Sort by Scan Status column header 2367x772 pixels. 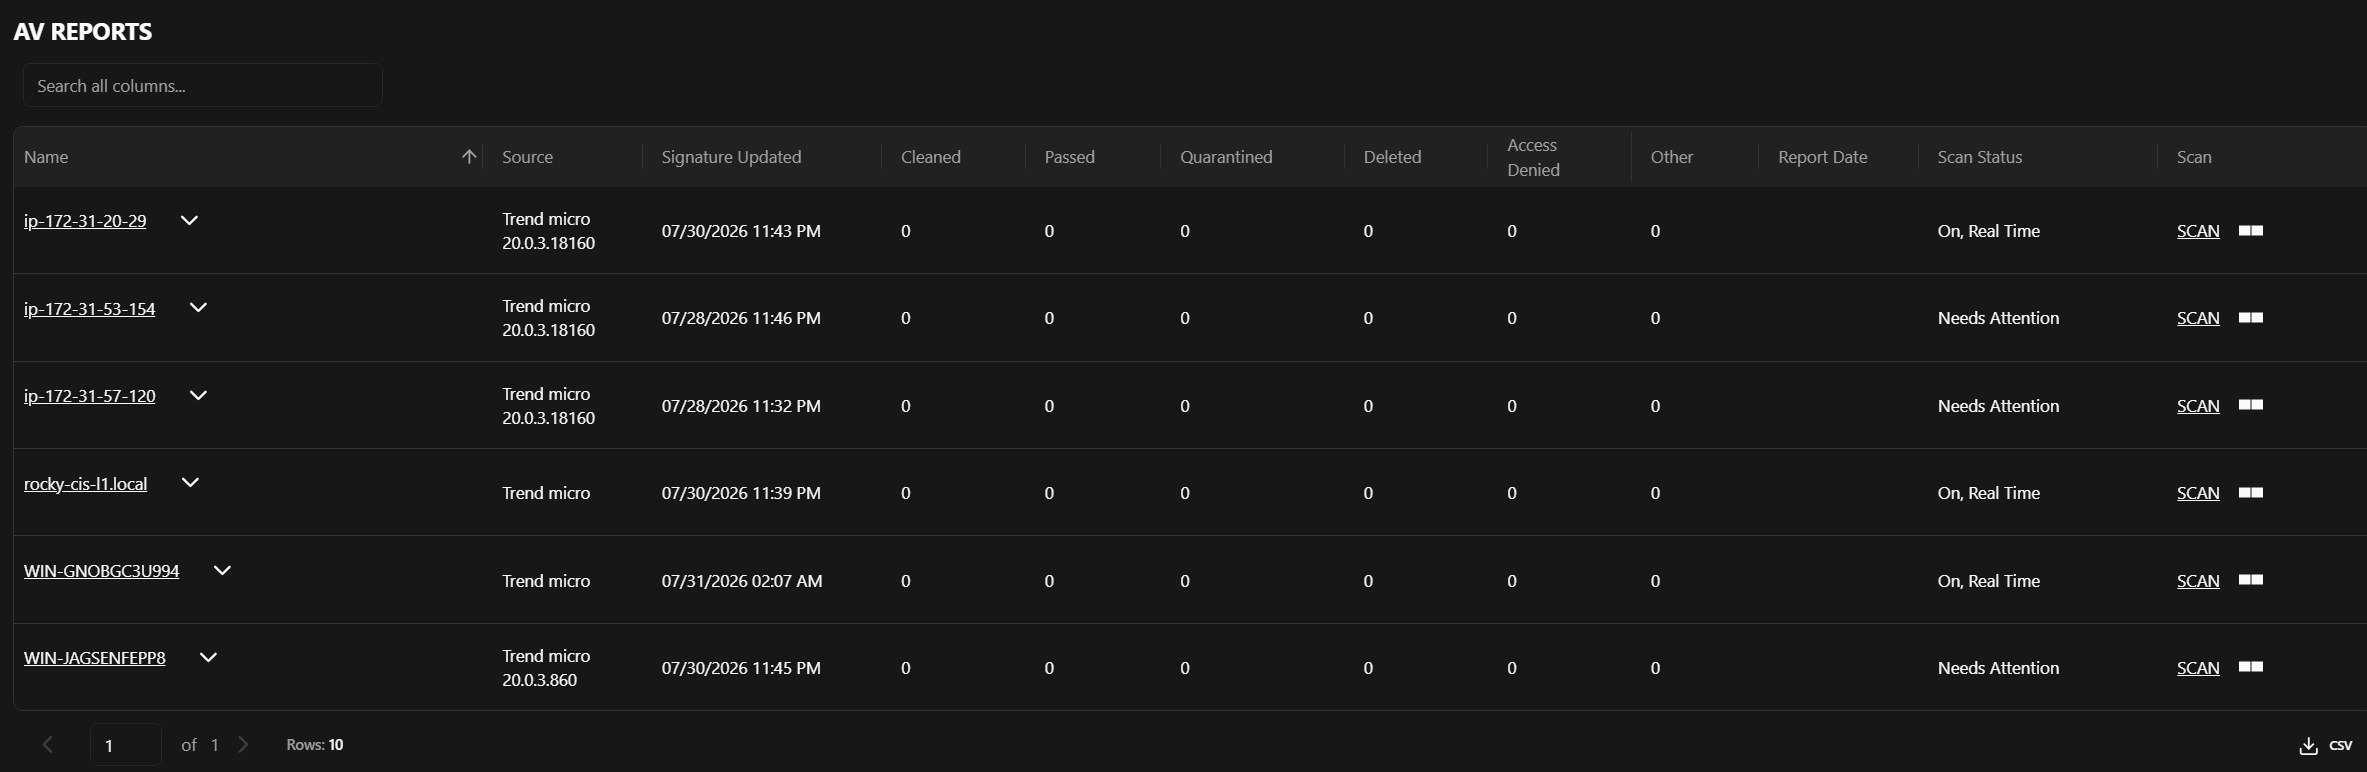[x=1979, y=157]
